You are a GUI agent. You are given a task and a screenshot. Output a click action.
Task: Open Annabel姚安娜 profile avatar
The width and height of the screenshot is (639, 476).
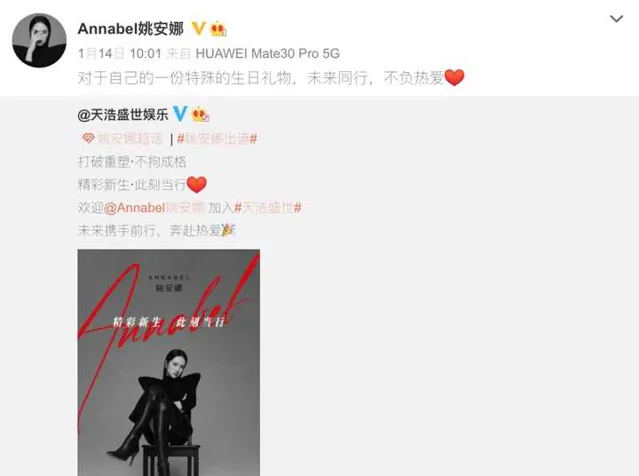(x=40, y=40)
